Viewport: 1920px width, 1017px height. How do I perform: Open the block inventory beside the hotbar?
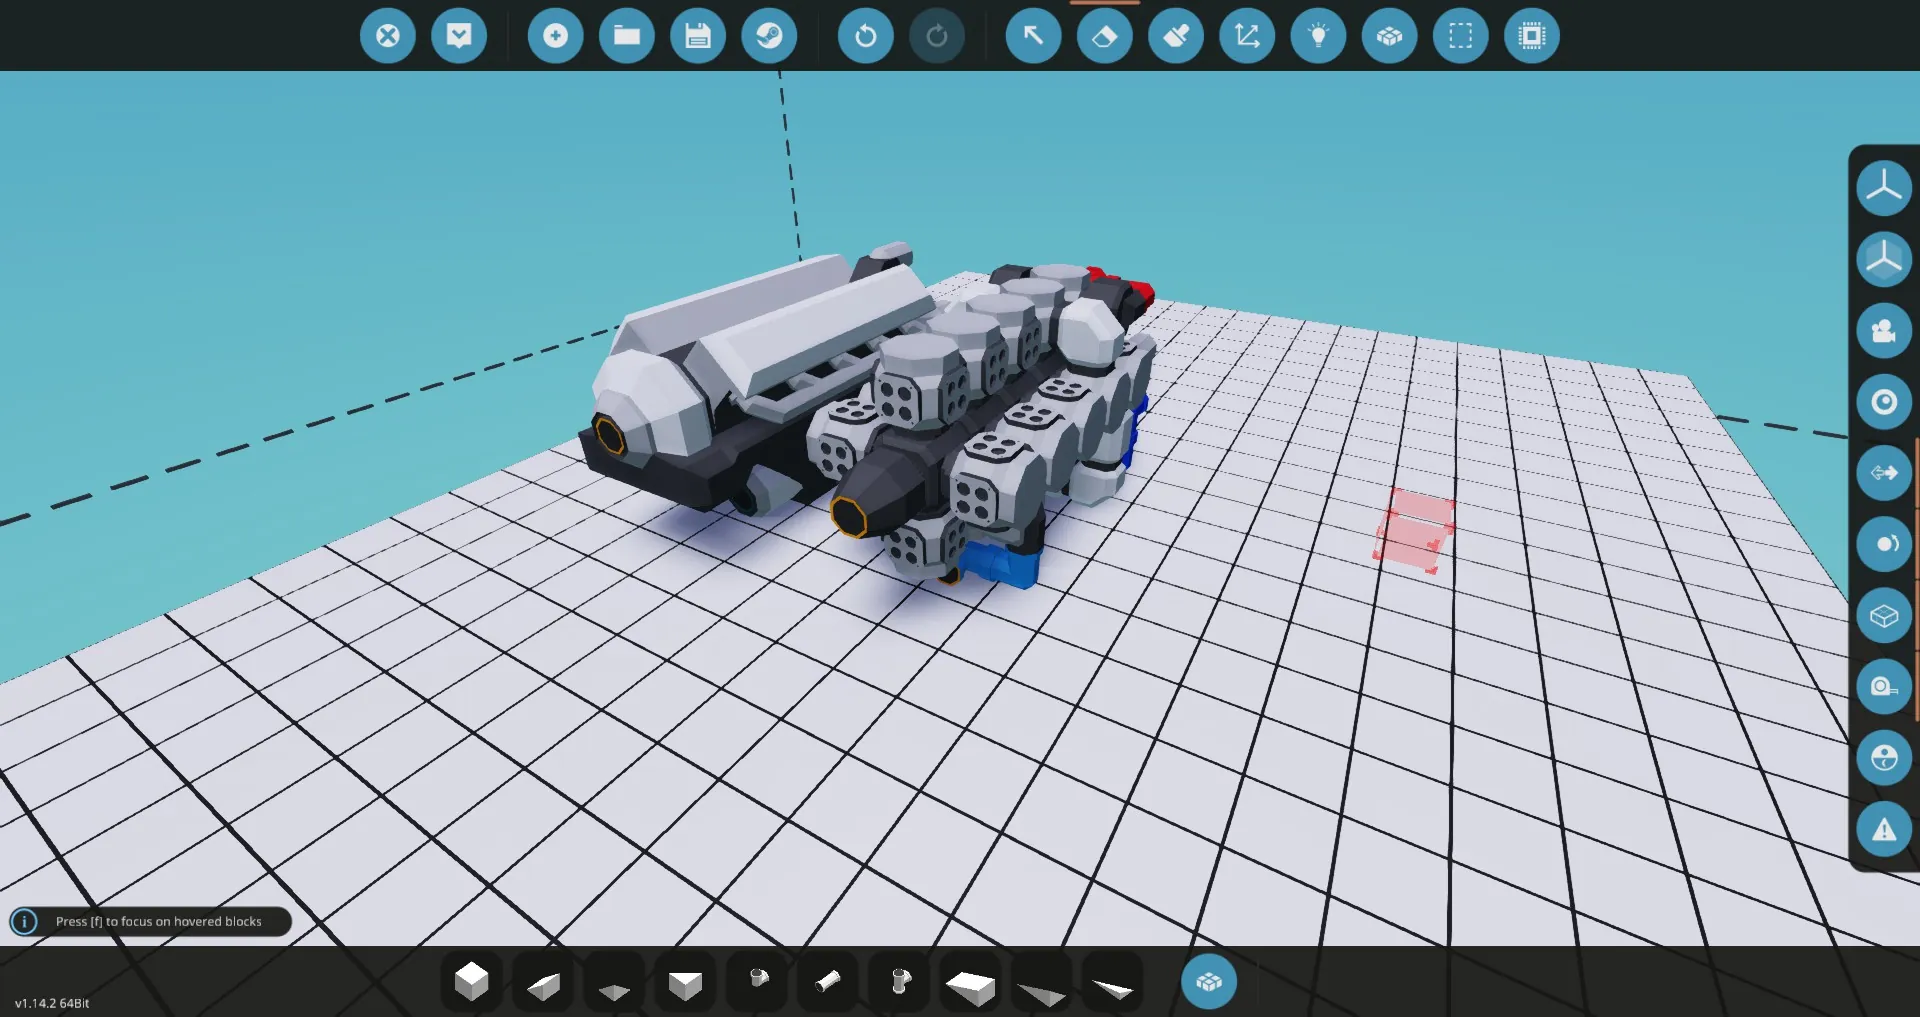(1208, 982)
